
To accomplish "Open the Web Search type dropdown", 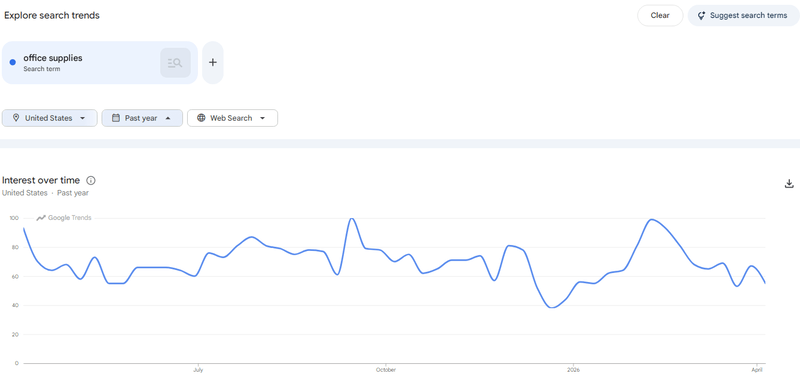I will tap(232, 118).
